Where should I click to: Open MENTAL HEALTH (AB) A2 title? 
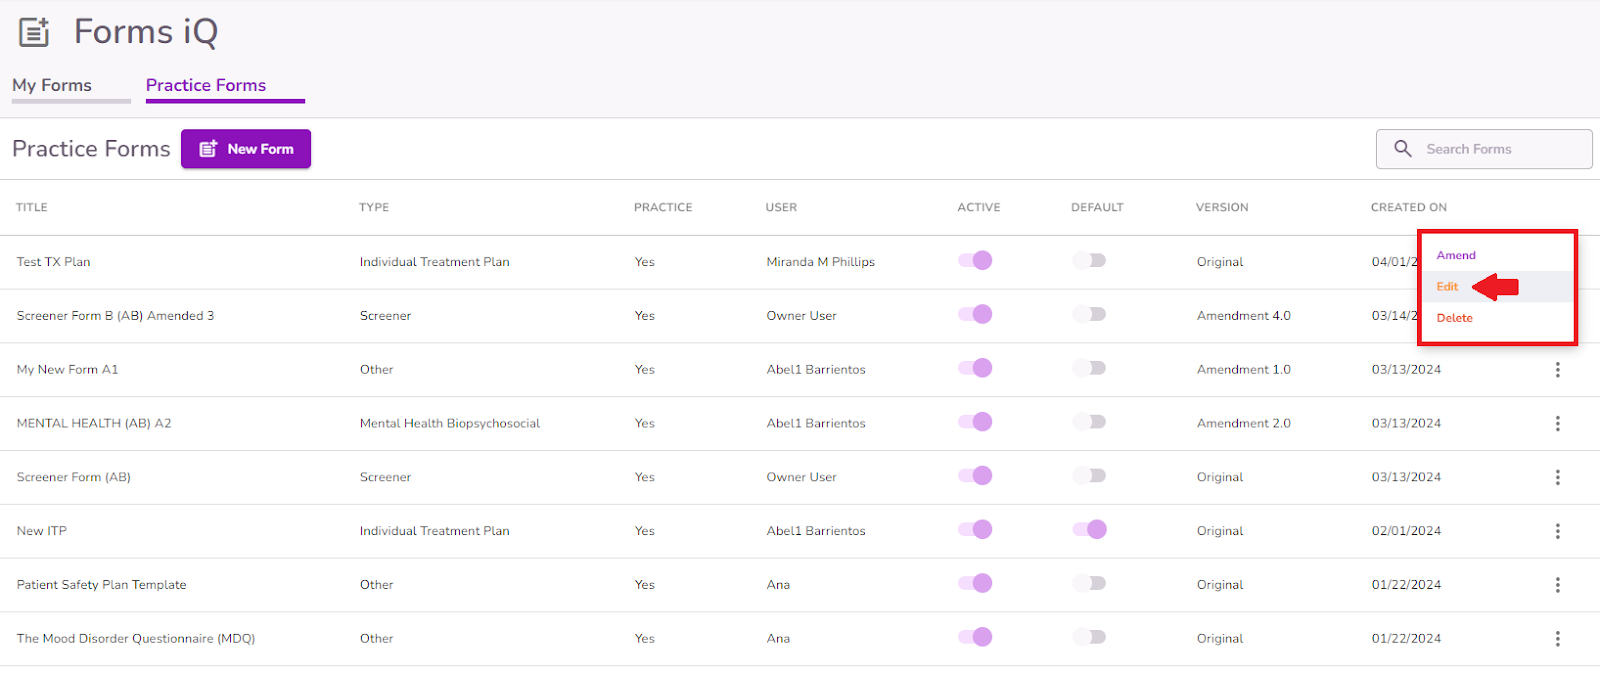(94, 424)
